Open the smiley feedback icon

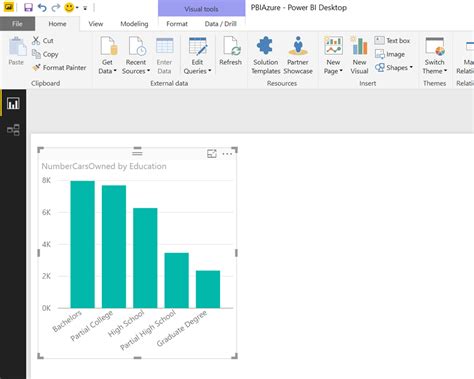[69, 7]
